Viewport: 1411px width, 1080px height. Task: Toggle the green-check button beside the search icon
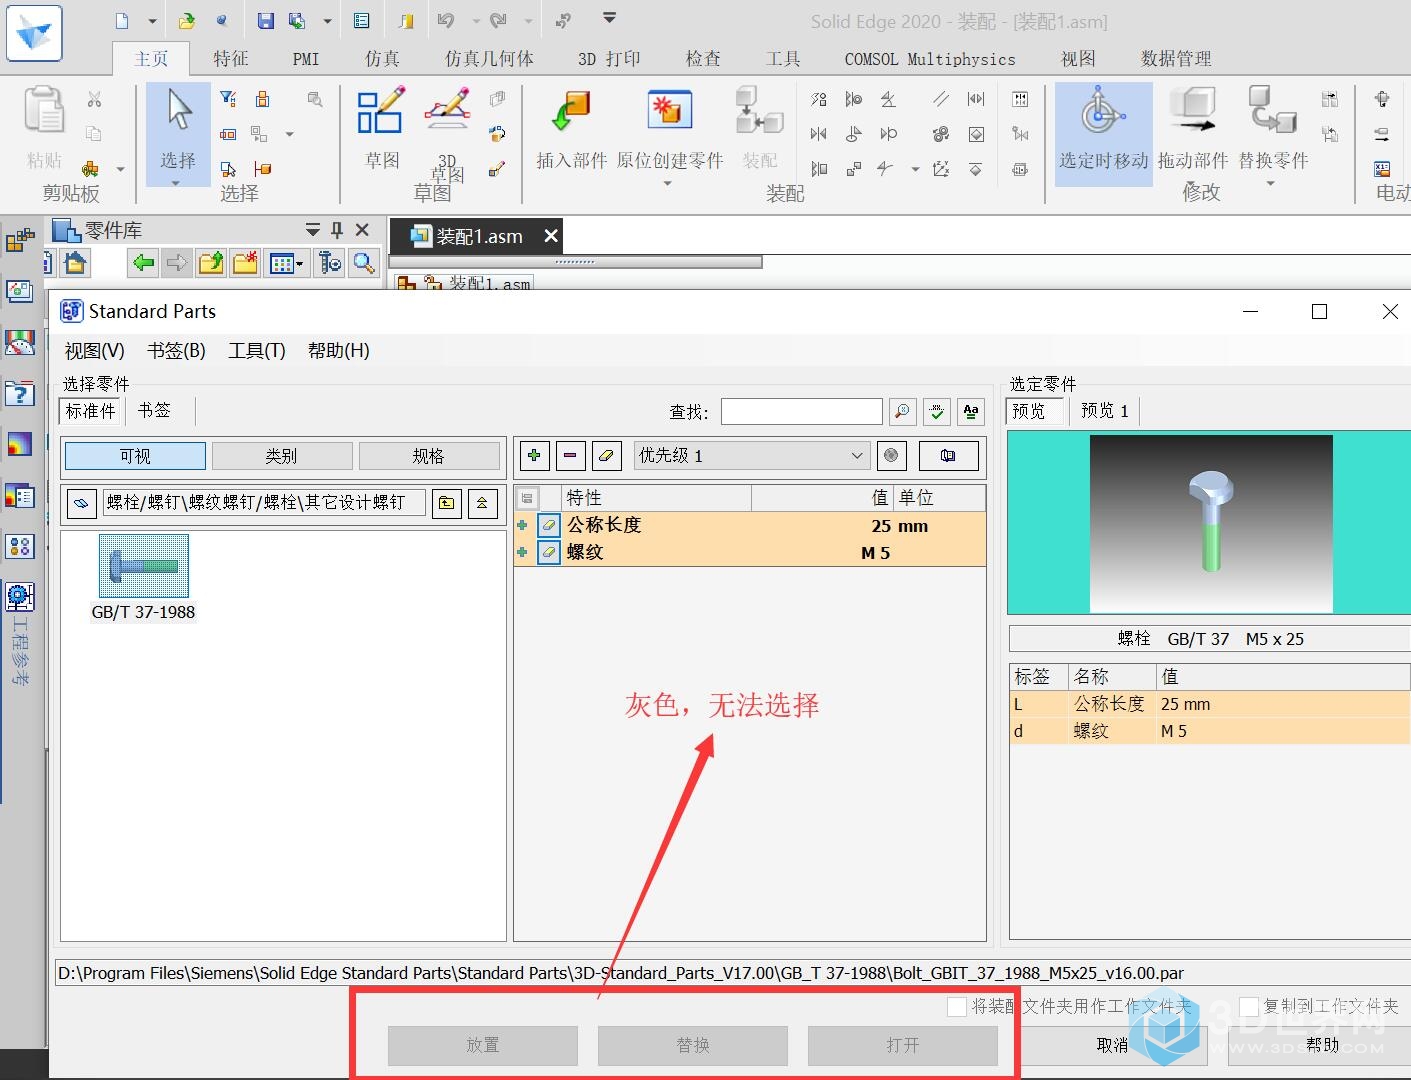(936, 411)
